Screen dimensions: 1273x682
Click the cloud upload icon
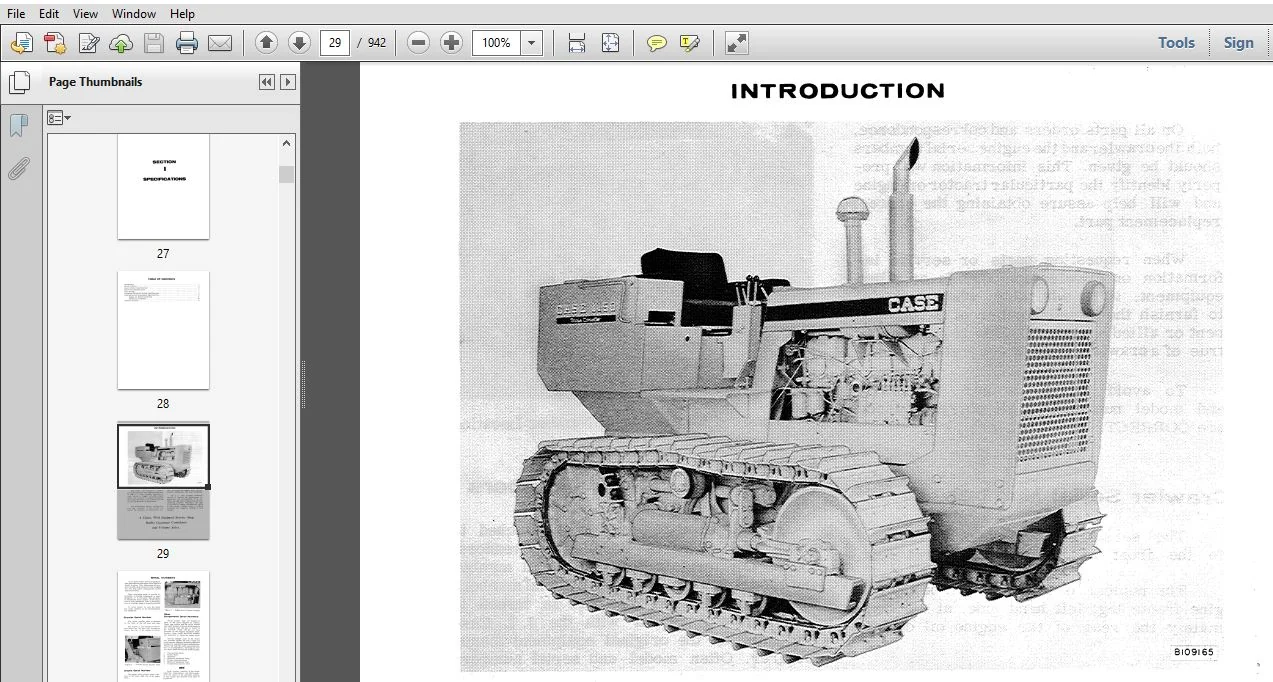pos(121,43)
